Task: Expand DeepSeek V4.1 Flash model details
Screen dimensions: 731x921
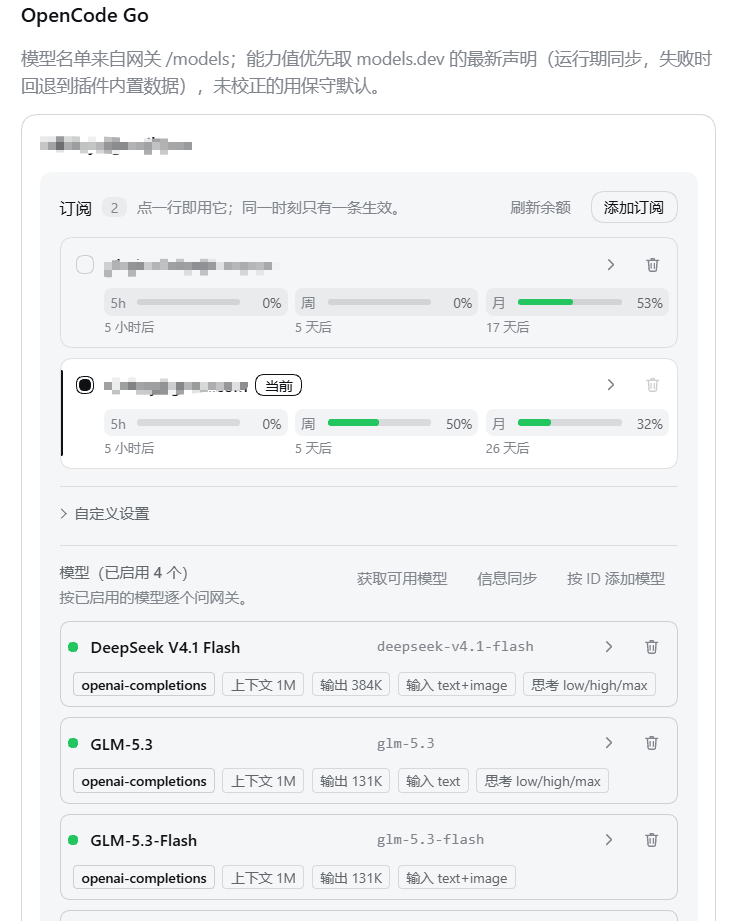Action: pos(609,647)
